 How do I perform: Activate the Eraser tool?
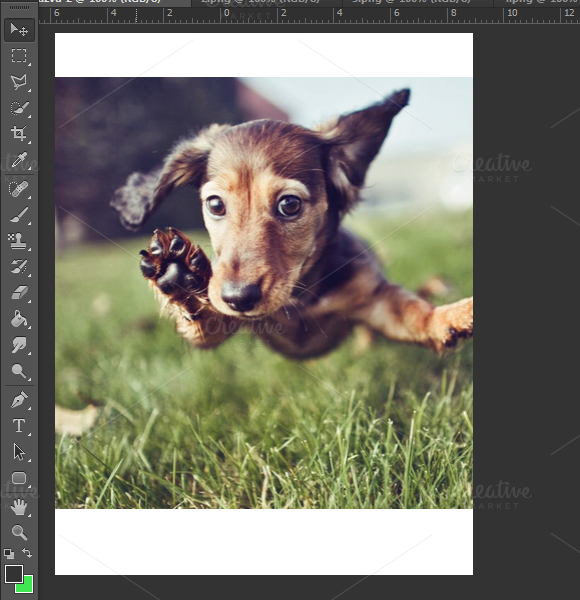(19, 293)
